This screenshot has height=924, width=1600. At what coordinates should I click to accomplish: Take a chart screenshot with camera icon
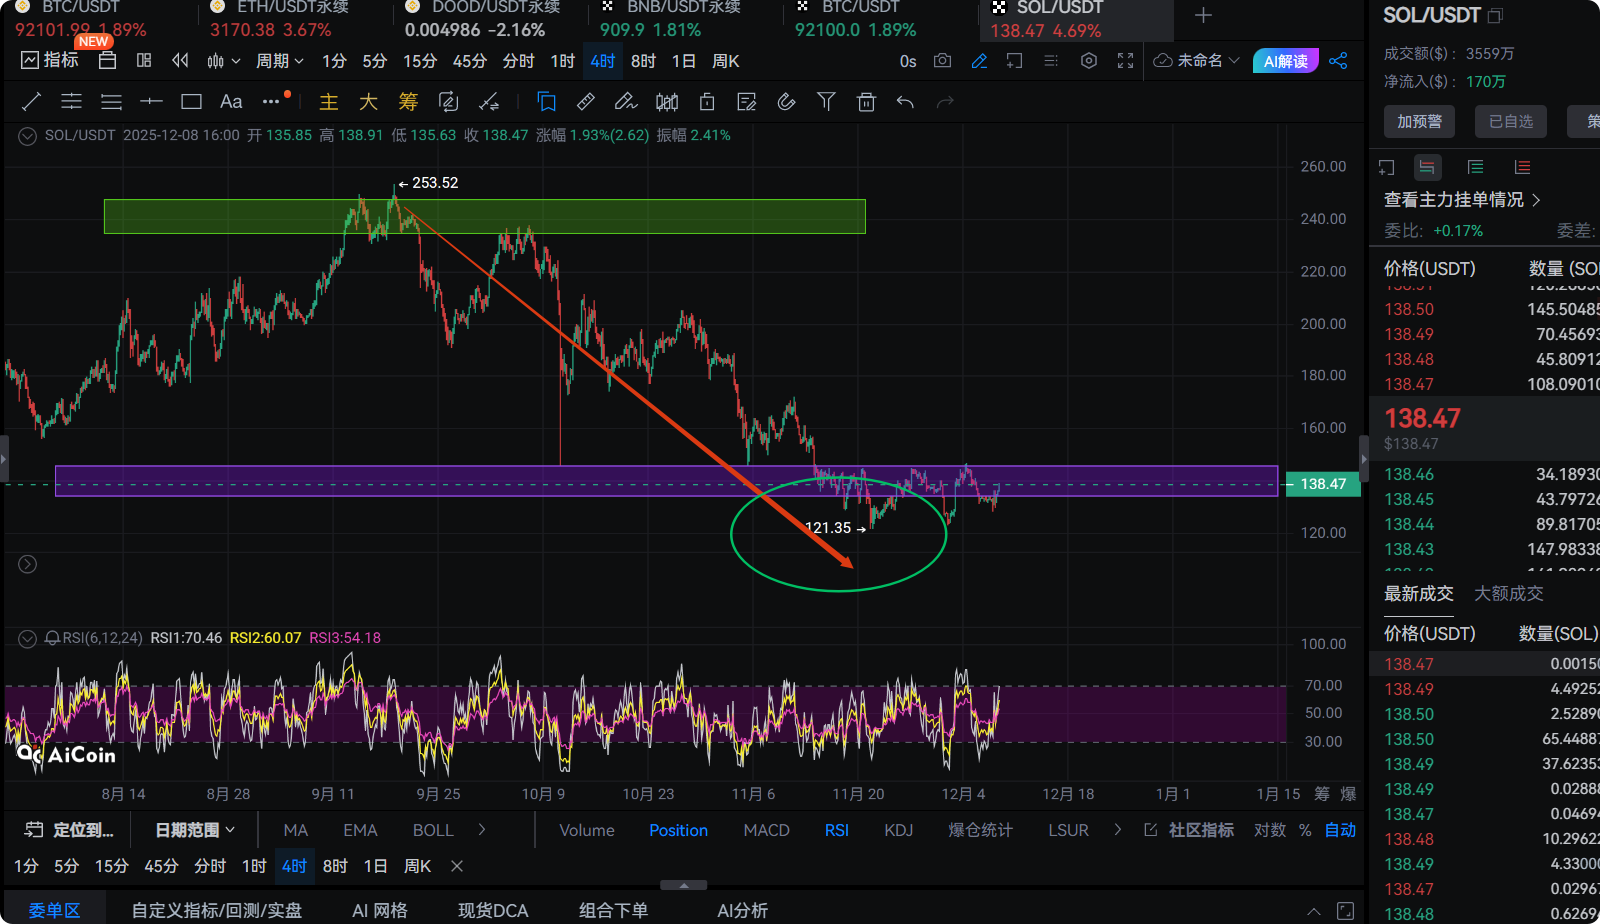click(942, 61)
